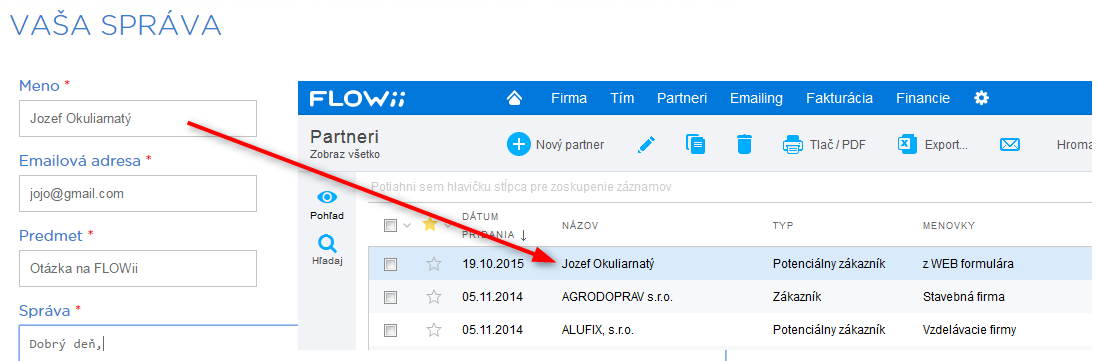This screenshot has width=1097, height=361.
Task: Click the envelope email icon
Action: click(x=1009, y=145)
